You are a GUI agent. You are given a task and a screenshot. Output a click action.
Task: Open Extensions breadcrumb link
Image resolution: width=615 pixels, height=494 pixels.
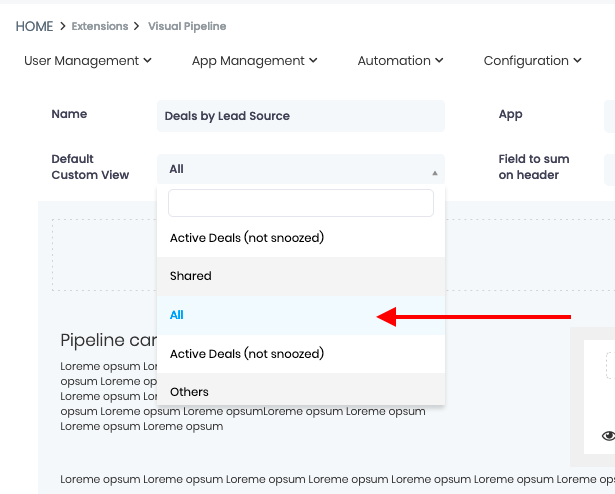point(100,26)
